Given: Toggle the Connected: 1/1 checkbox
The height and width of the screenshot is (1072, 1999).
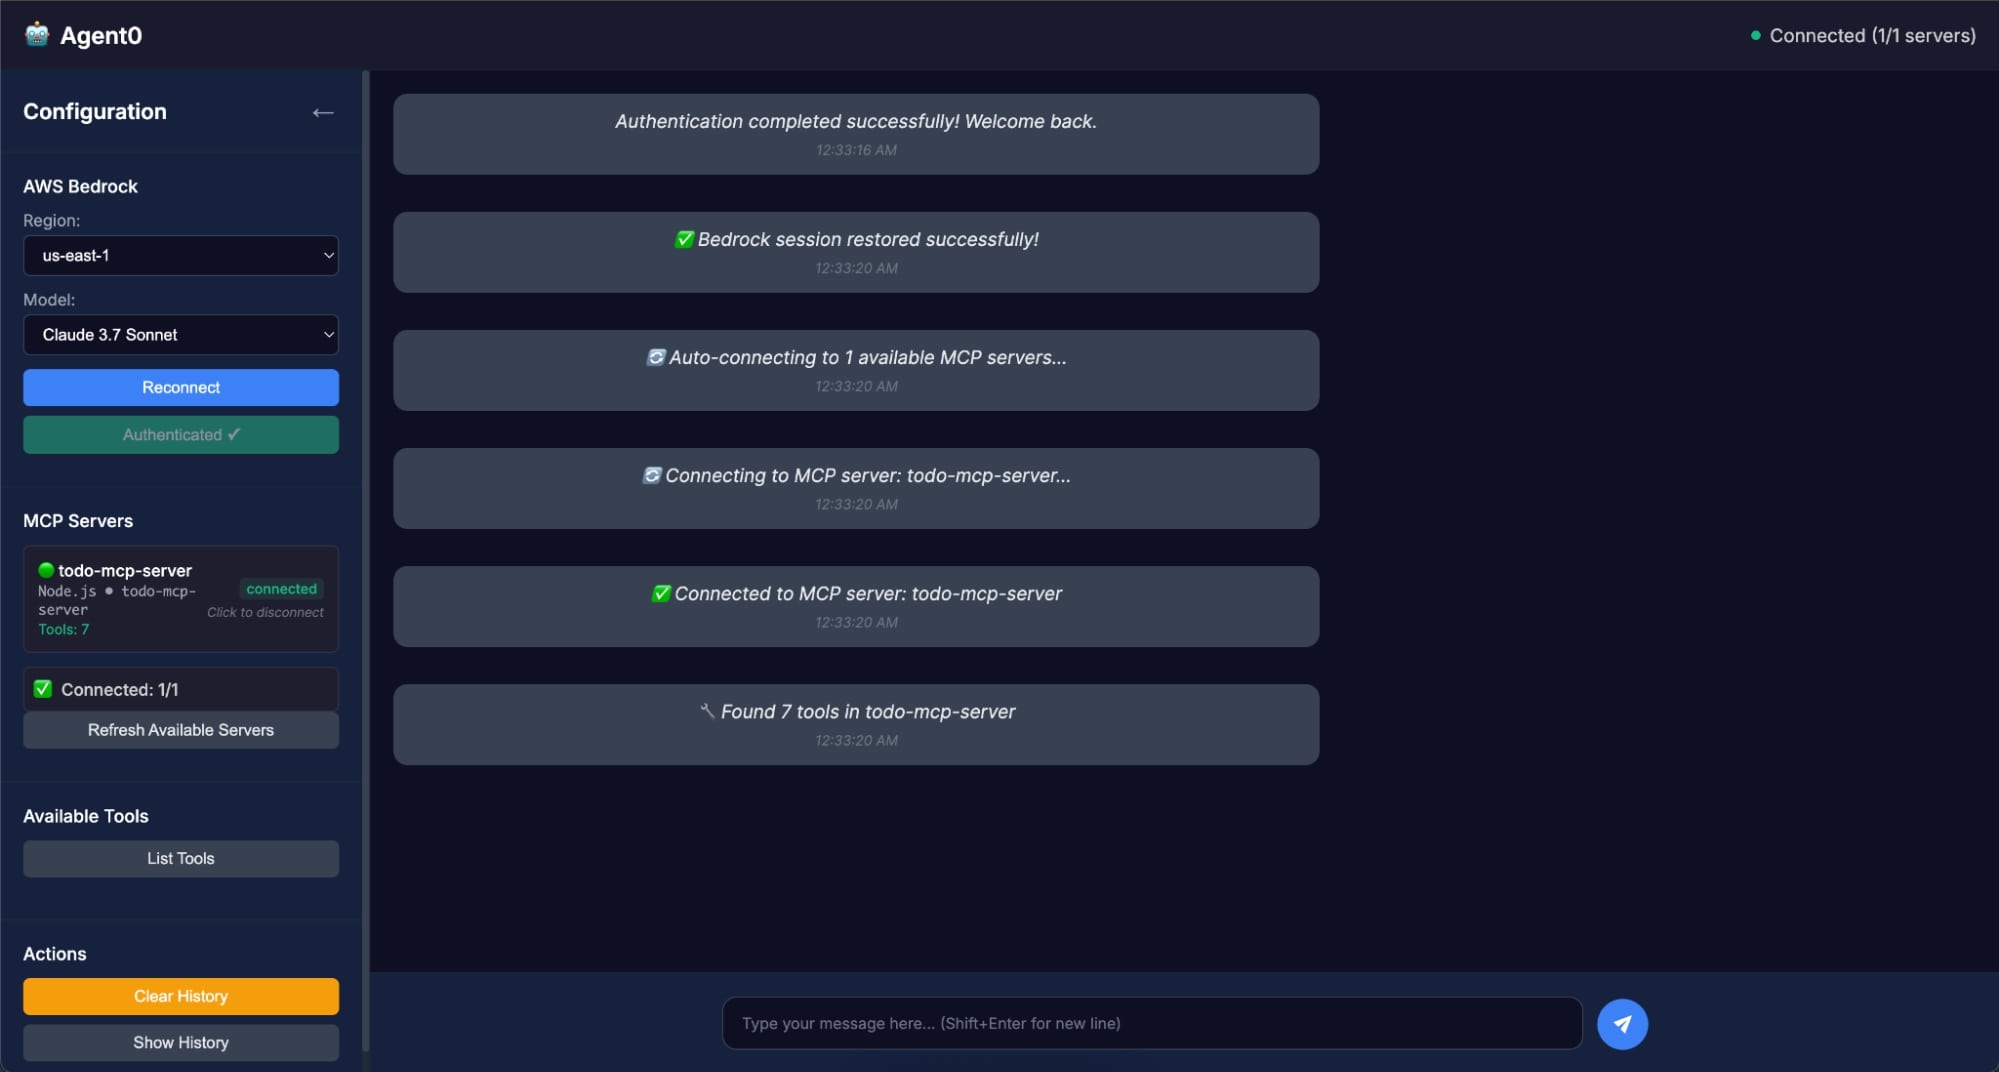Looking at the screenshot, I should pos(42,688).
